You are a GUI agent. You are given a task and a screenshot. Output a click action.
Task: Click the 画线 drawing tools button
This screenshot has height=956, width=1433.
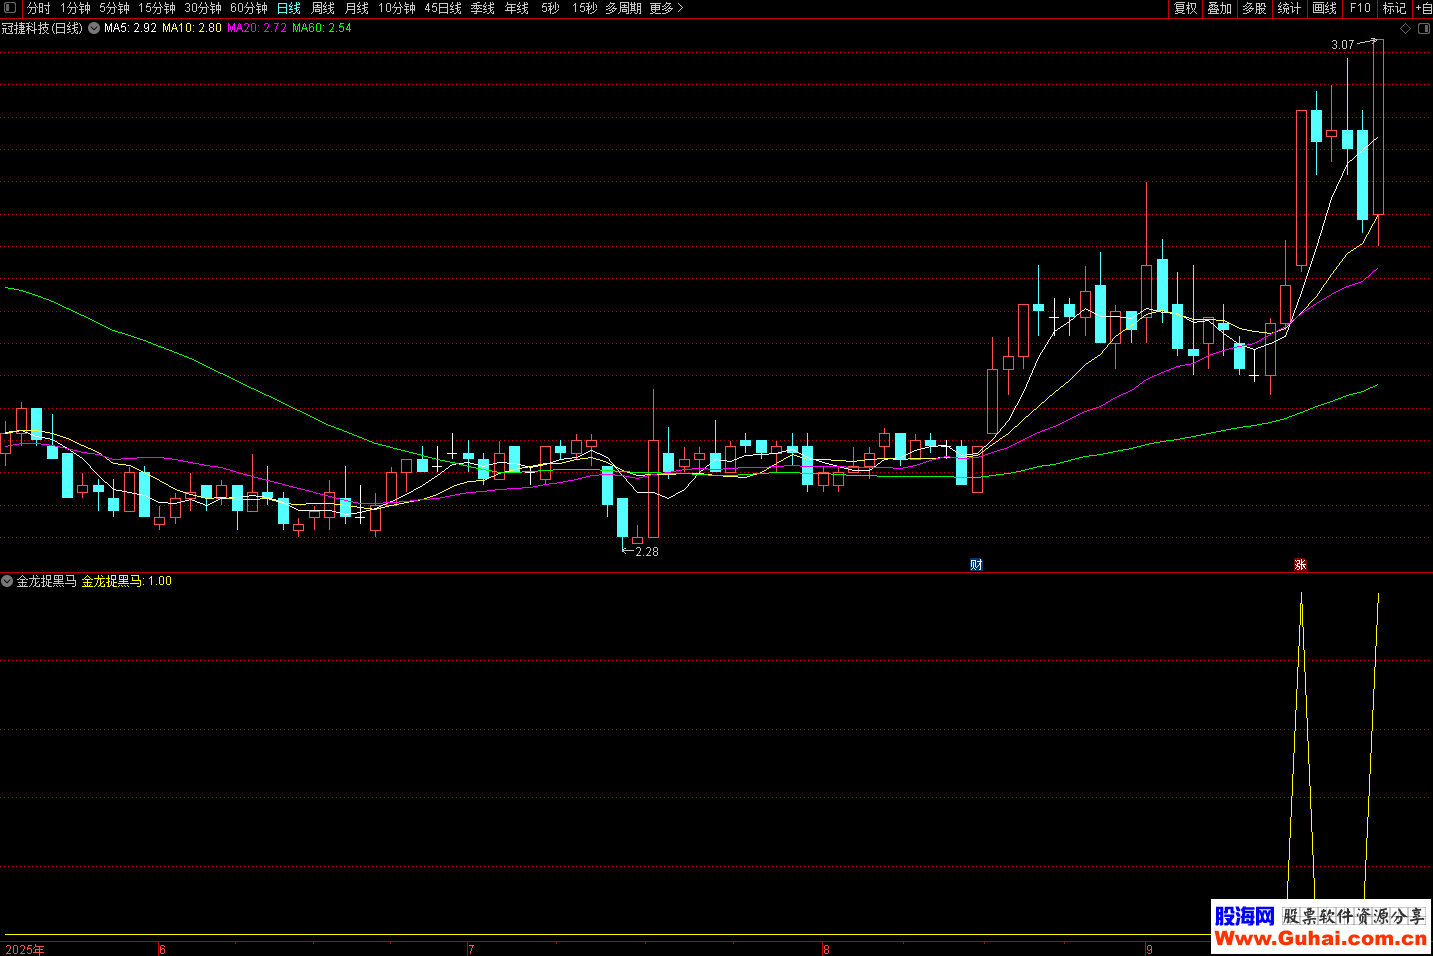point(1324,8)
